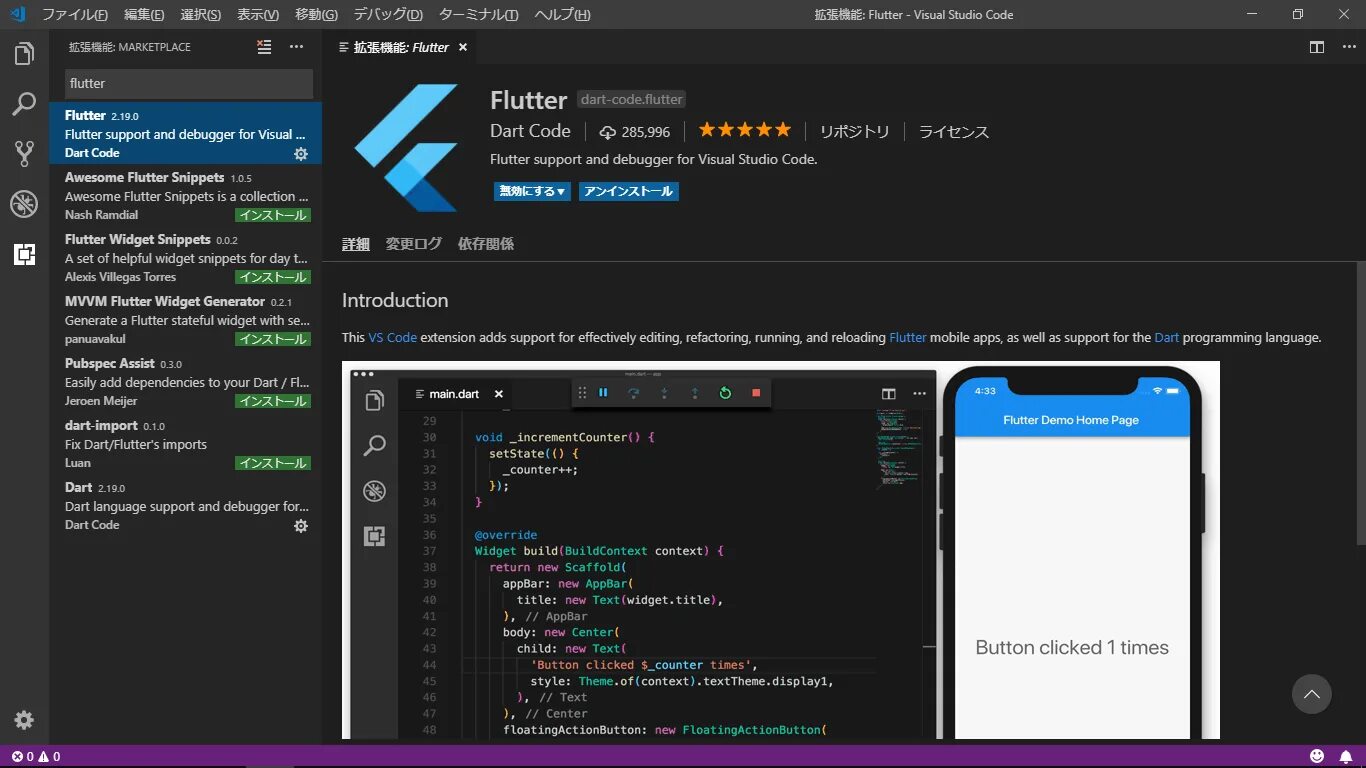
Task: Select Awesome Flutter Snippets list entry
Action: pyautogui.click(x=186, y=195)
